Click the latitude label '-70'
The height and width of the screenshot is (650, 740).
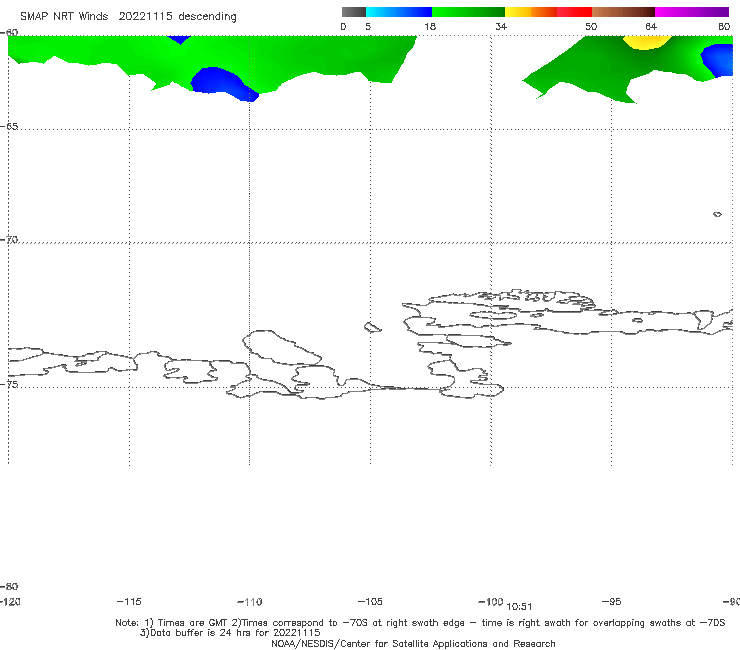(9, 240)
